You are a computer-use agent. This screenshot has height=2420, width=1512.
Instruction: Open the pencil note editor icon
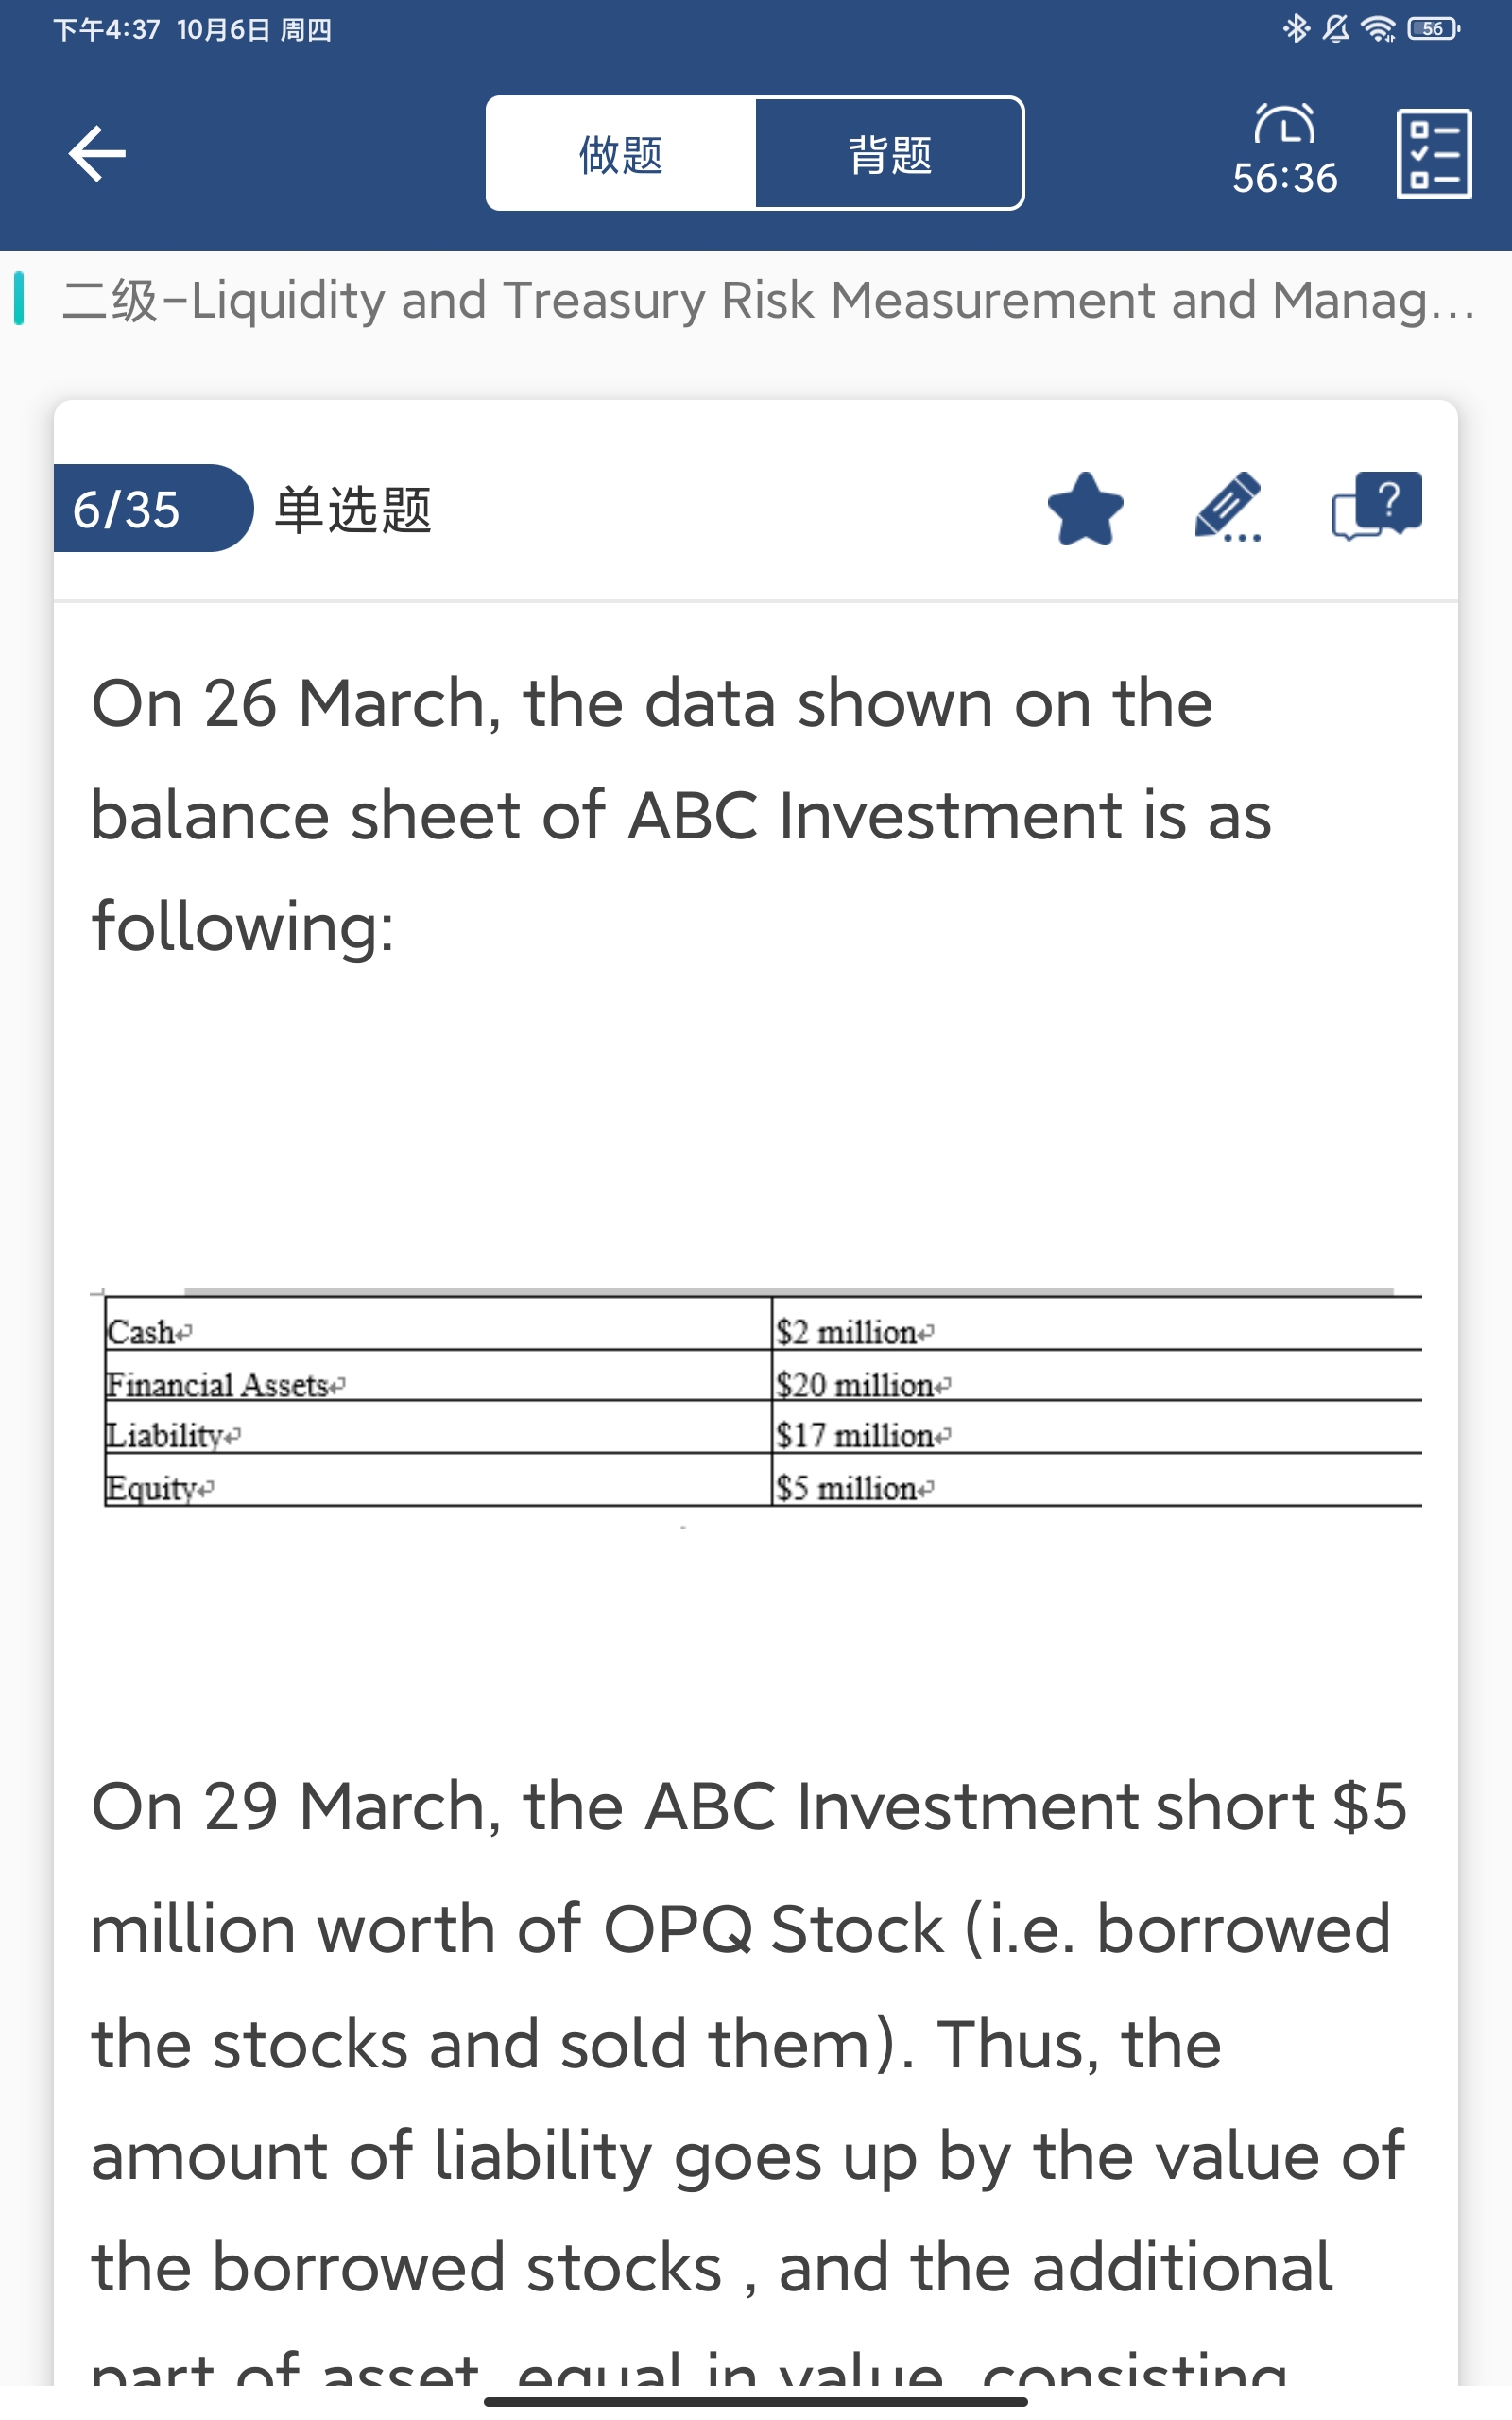point(1228,507)
